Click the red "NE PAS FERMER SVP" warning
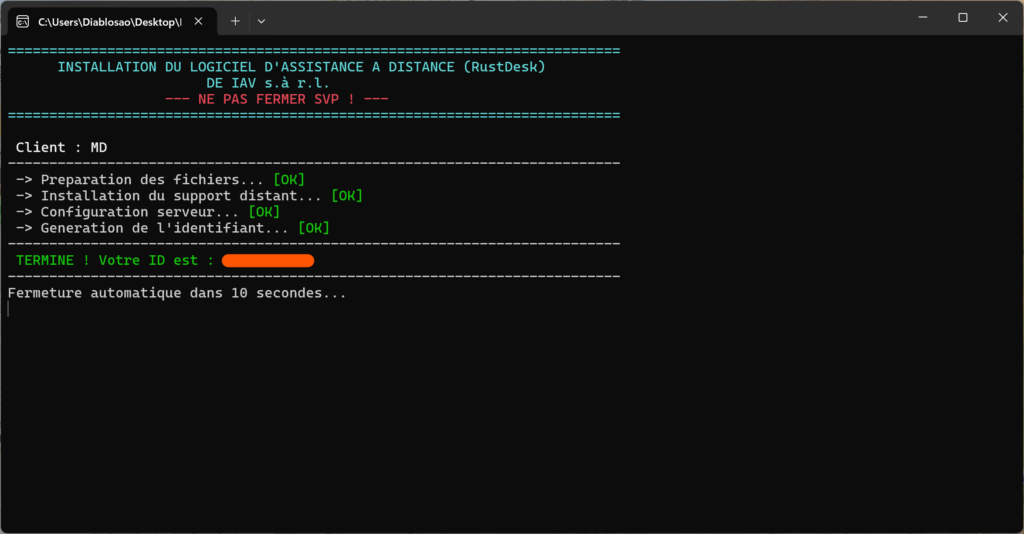 pos(276,99)
